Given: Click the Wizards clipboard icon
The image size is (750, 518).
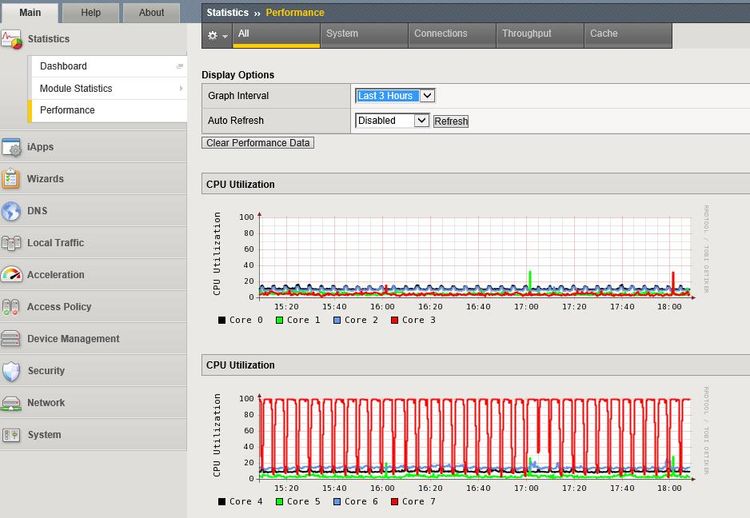Looking at the screenshot, I should [x=12, y=179].
